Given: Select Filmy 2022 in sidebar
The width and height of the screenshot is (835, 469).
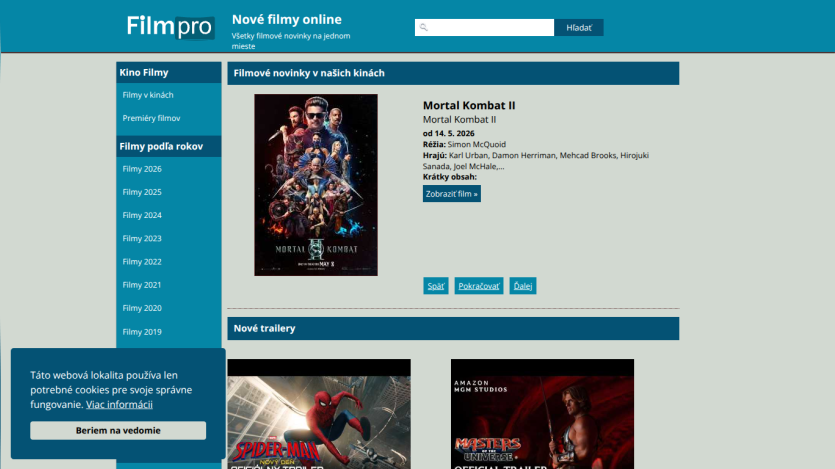Looking at the screenshot, I should (x=142, y=262).
